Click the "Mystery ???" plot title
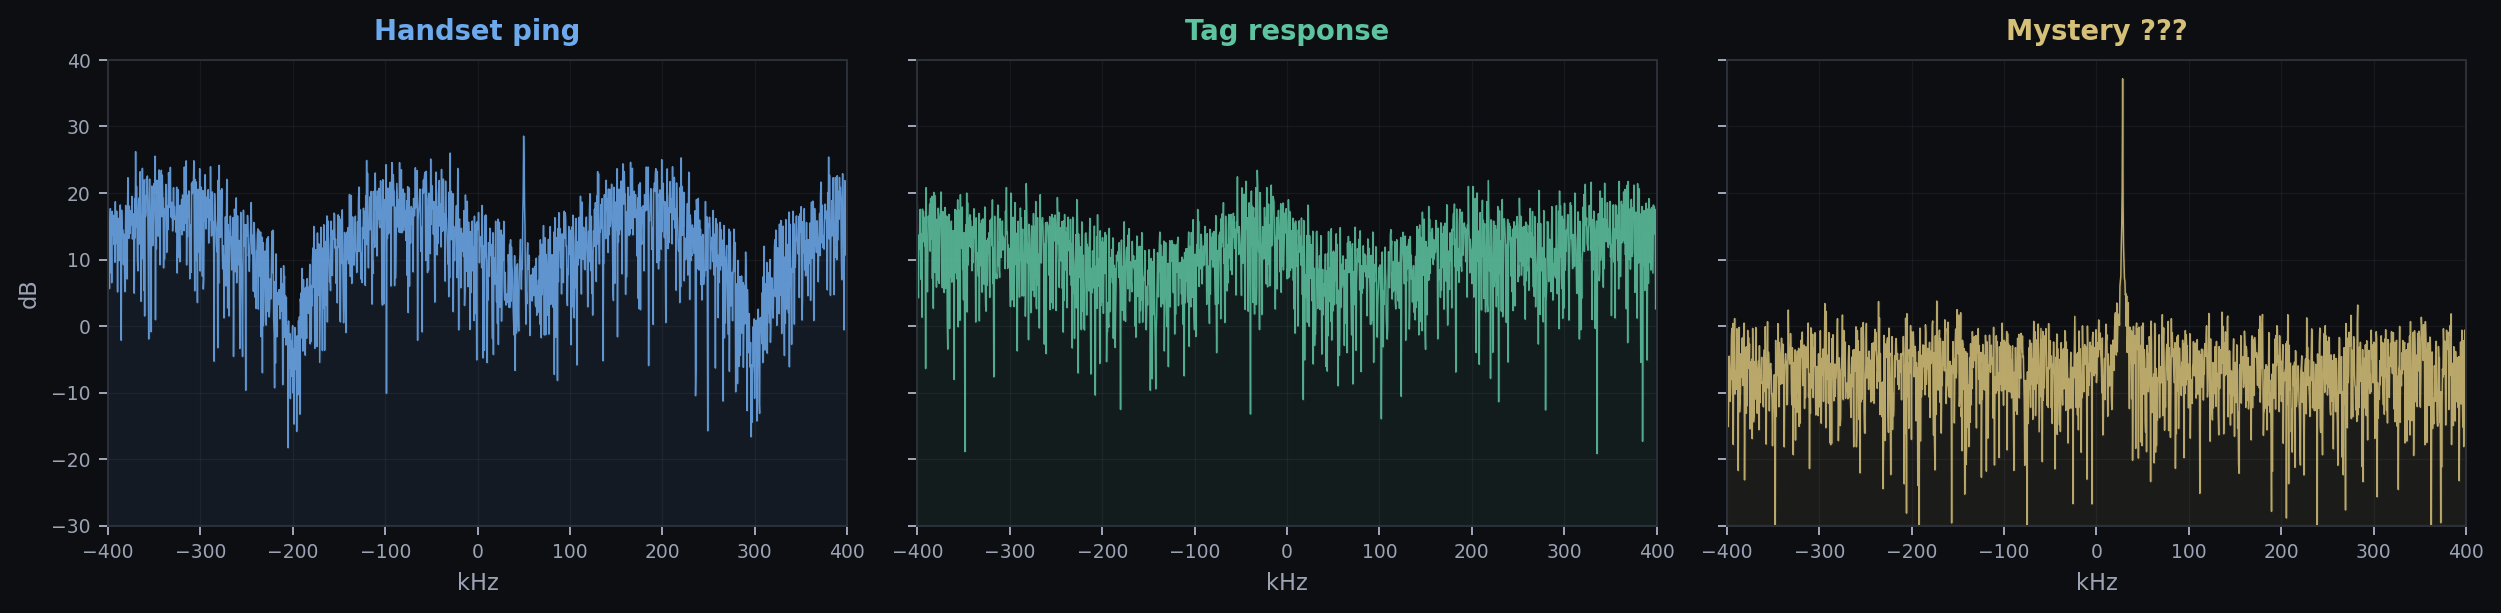This screenshot has height=613, width=2501. (2096, 31)
